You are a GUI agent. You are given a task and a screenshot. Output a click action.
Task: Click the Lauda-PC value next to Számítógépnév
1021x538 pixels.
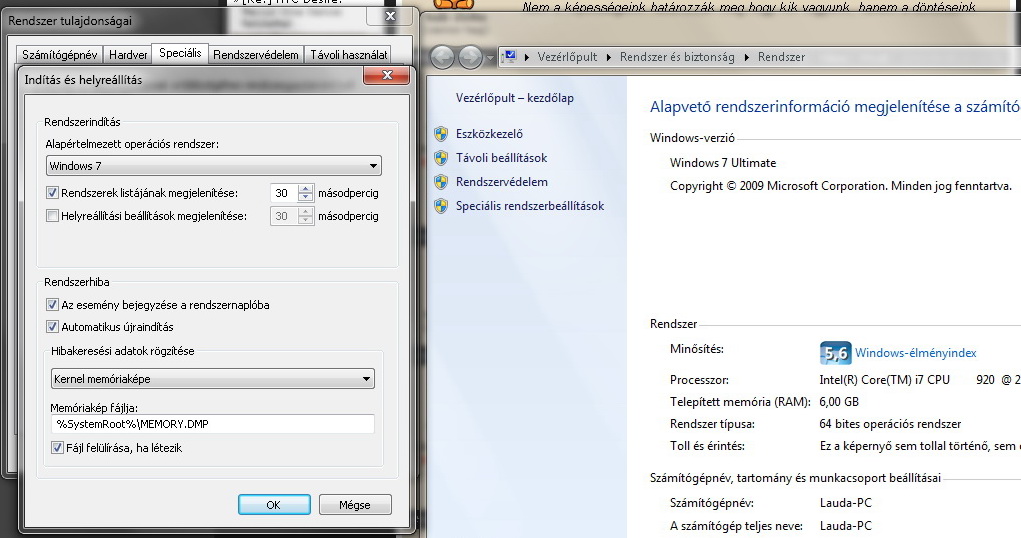[845, 503]
